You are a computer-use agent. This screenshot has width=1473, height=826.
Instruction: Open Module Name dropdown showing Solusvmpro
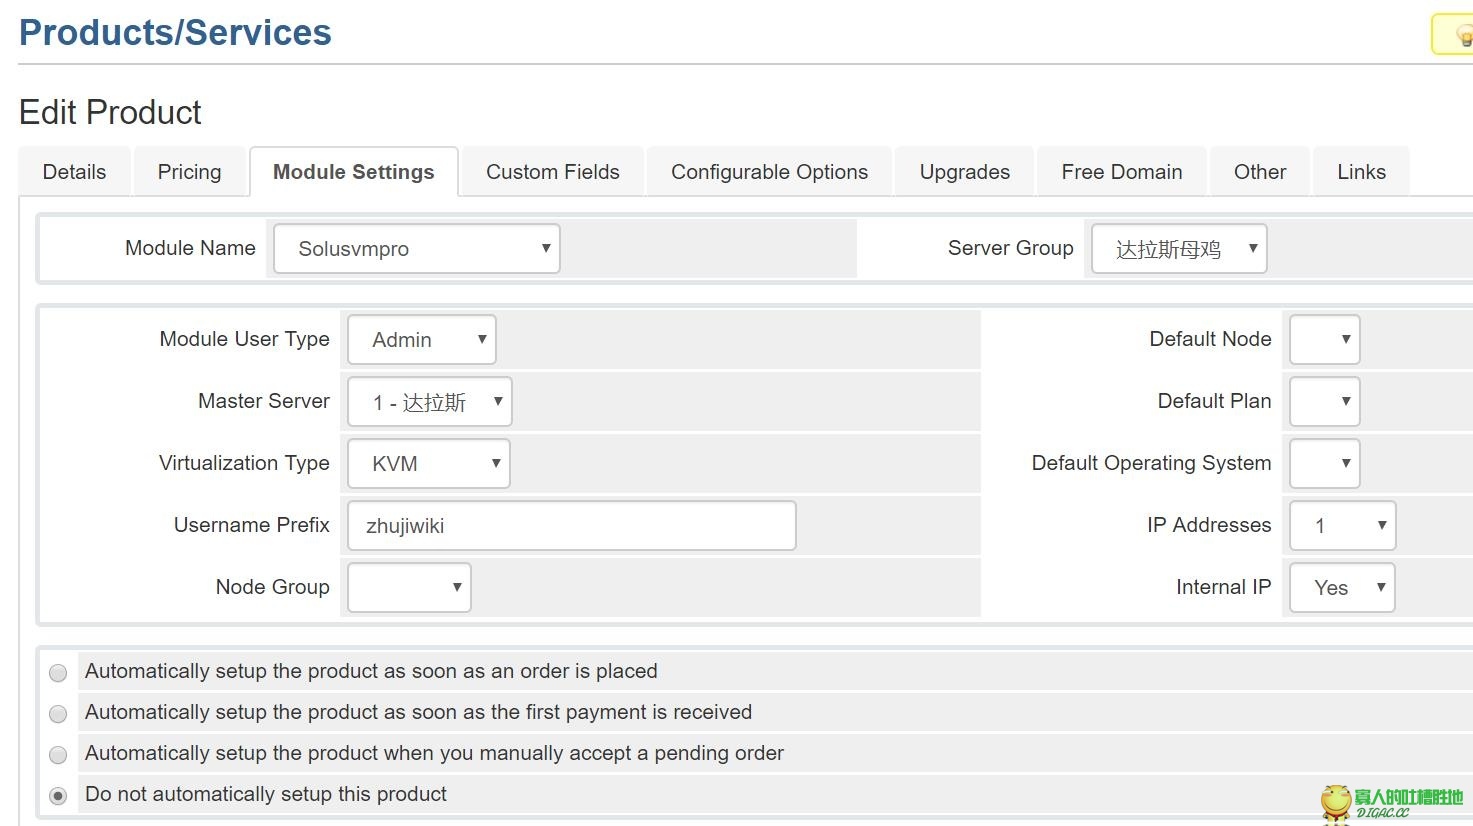pos(416,249)
